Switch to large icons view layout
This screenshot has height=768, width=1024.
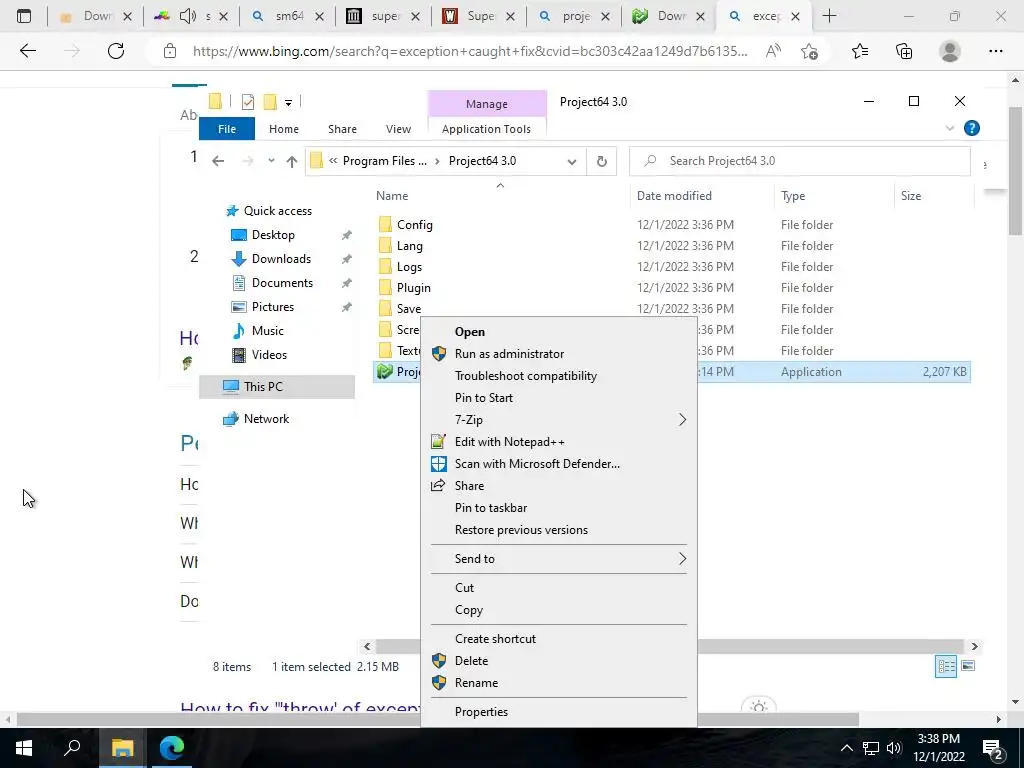(x=968, y=666)
